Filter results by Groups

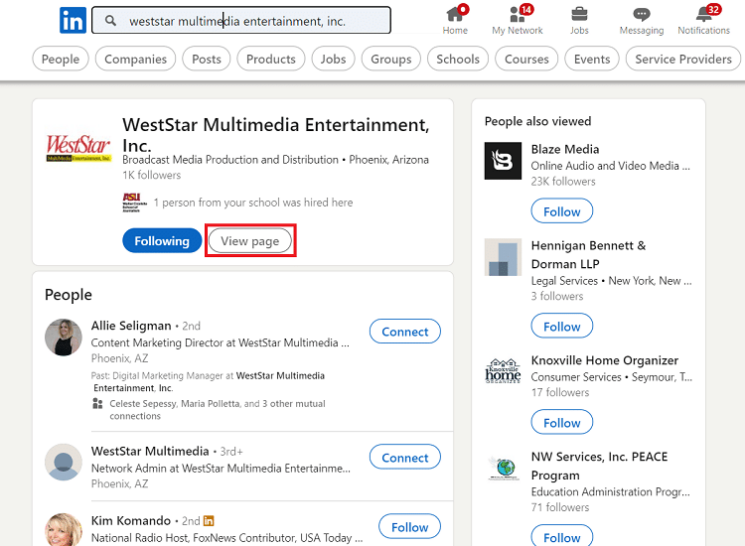click(391, 59)
